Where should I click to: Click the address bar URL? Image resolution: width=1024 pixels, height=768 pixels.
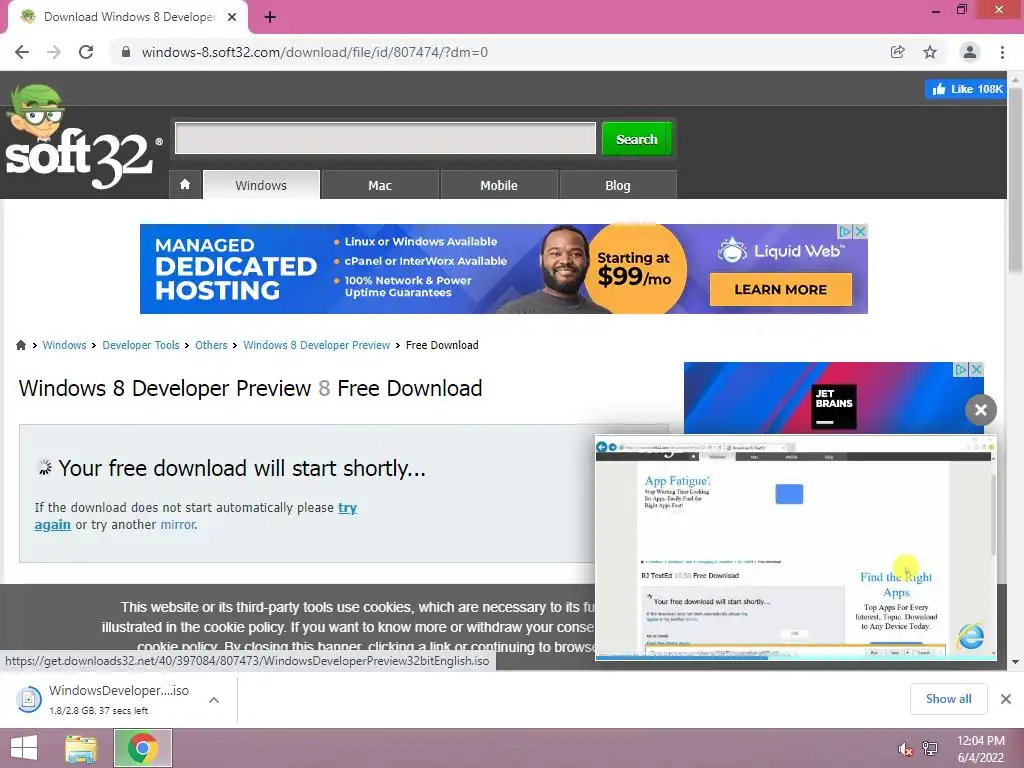click(315, 52)
